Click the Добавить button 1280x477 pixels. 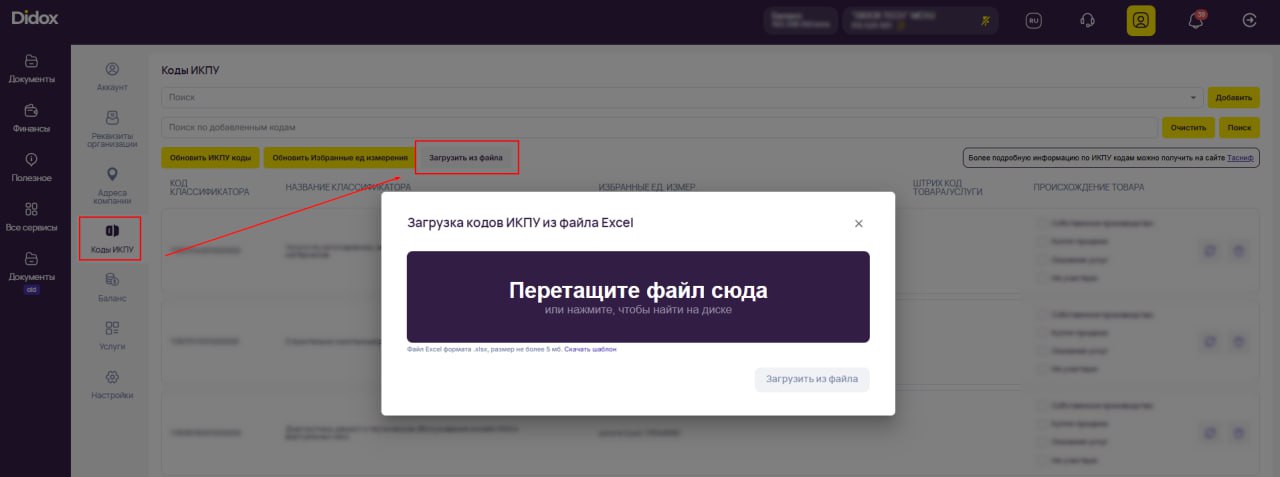point(1233,97)
